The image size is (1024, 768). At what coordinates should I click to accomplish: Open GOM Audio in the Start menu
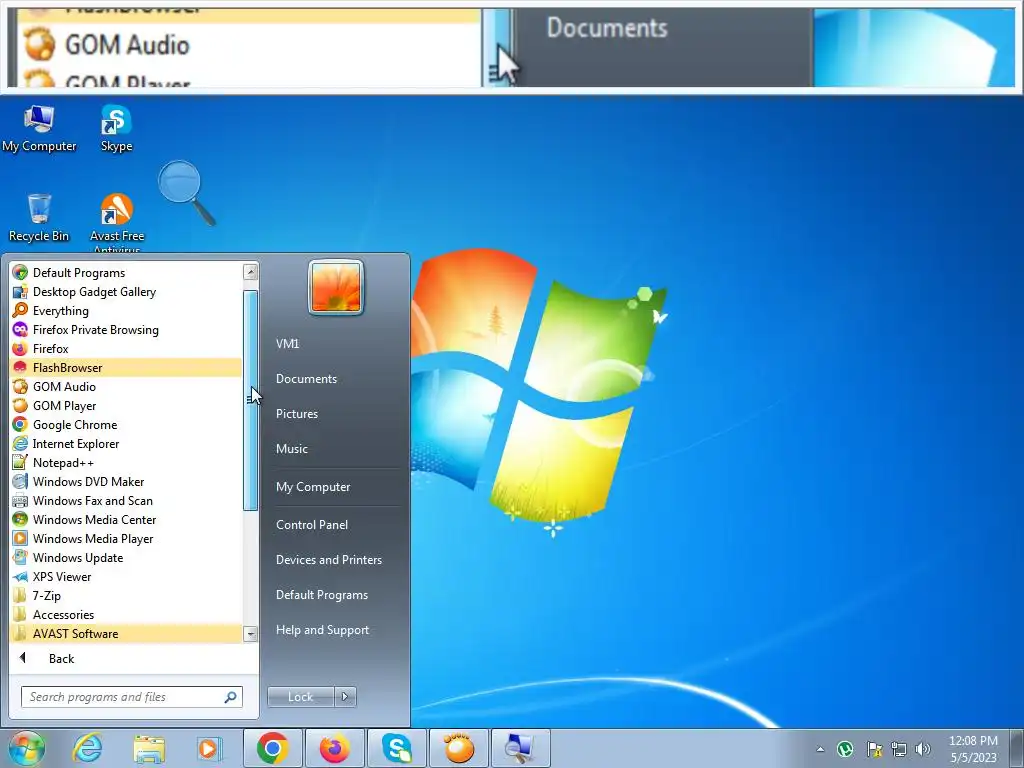[126, 387]
